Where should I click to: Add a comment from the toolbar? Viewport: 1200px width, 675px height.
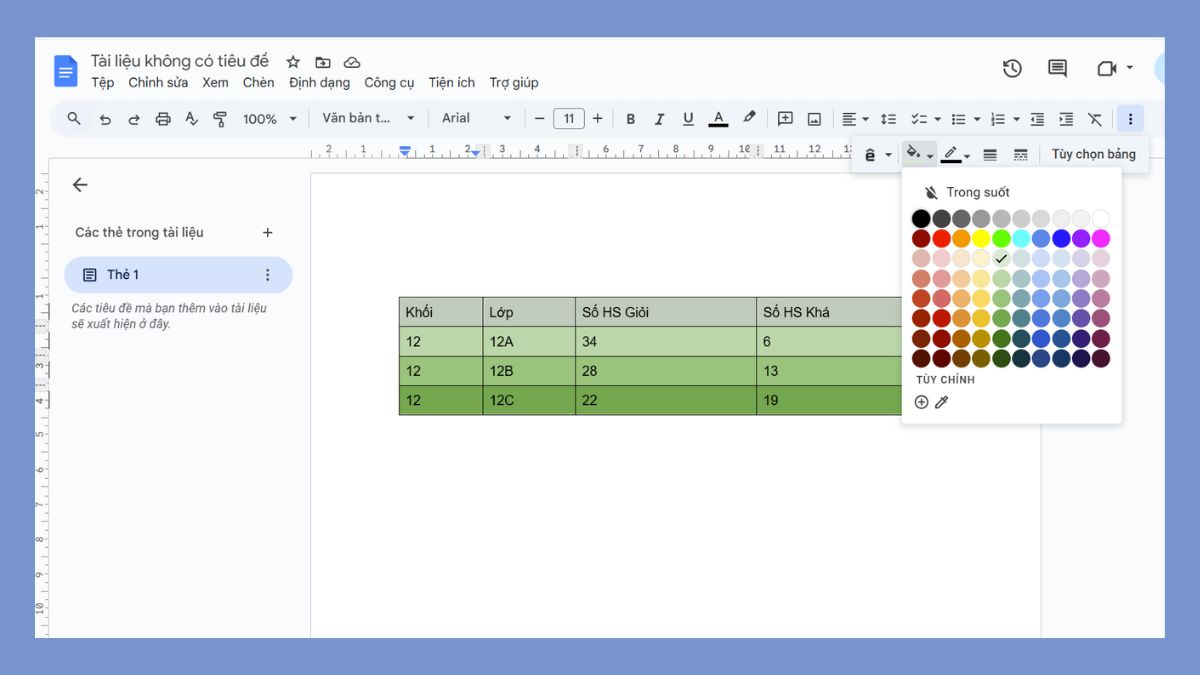(x=785, y=119)
